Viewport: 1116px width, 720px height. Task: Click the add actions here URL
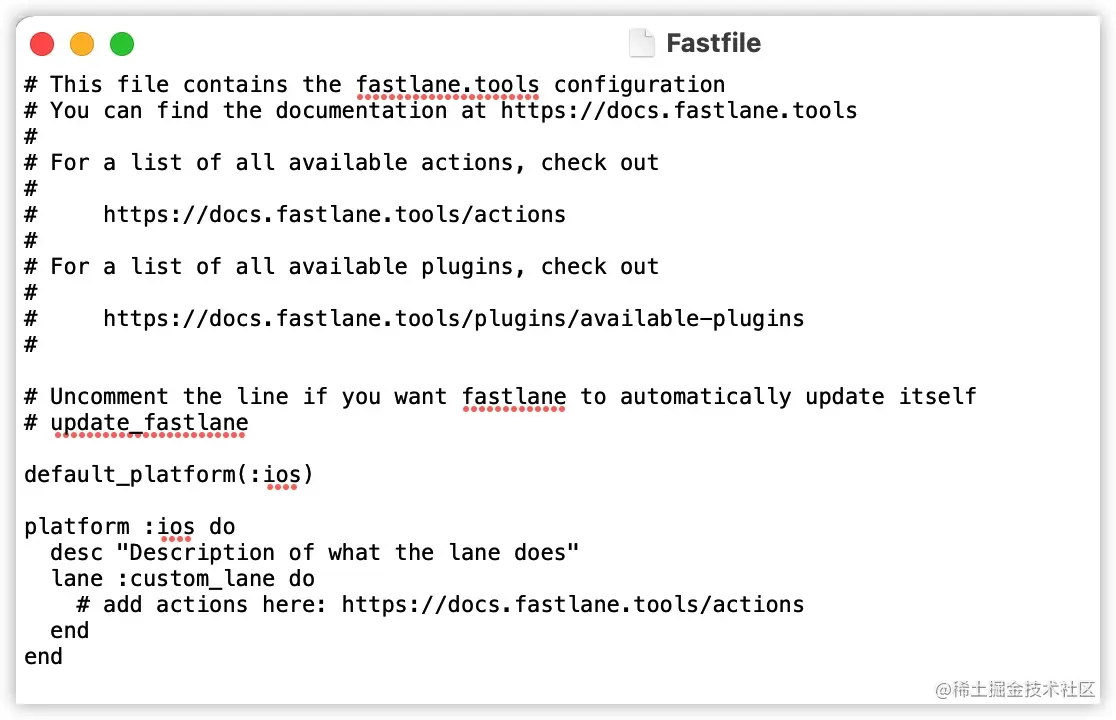coord(573,604)
